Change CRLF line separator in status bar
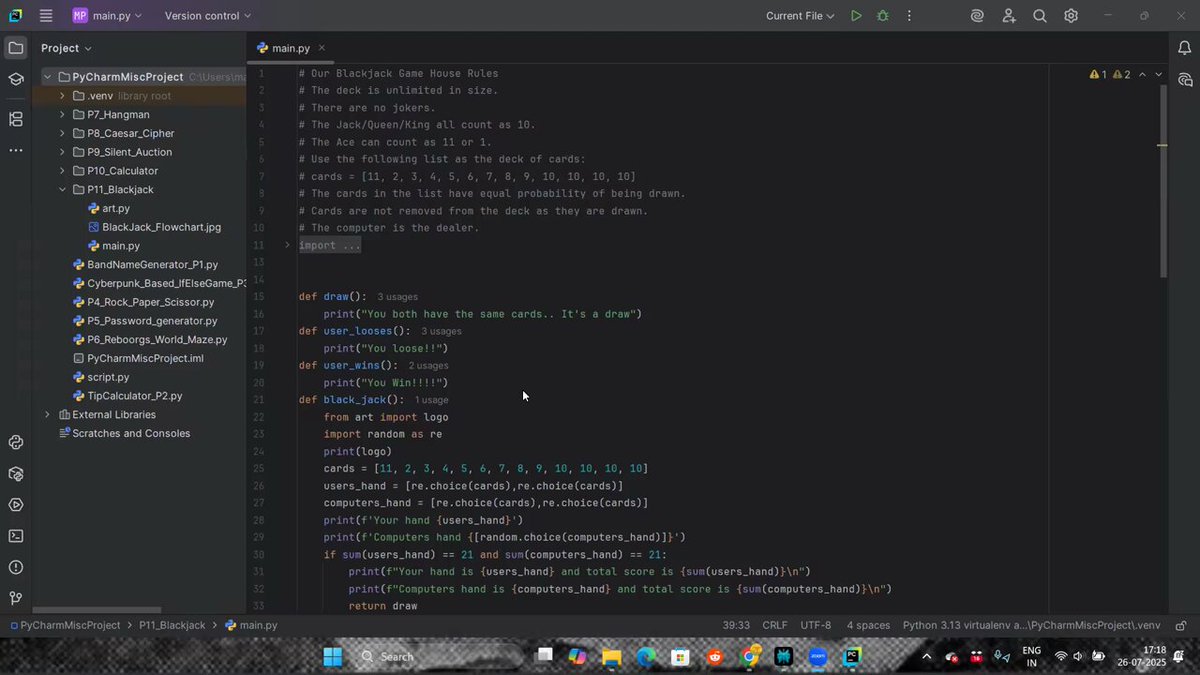This screenshot has height=675, width=1200. tap(775, 625)
